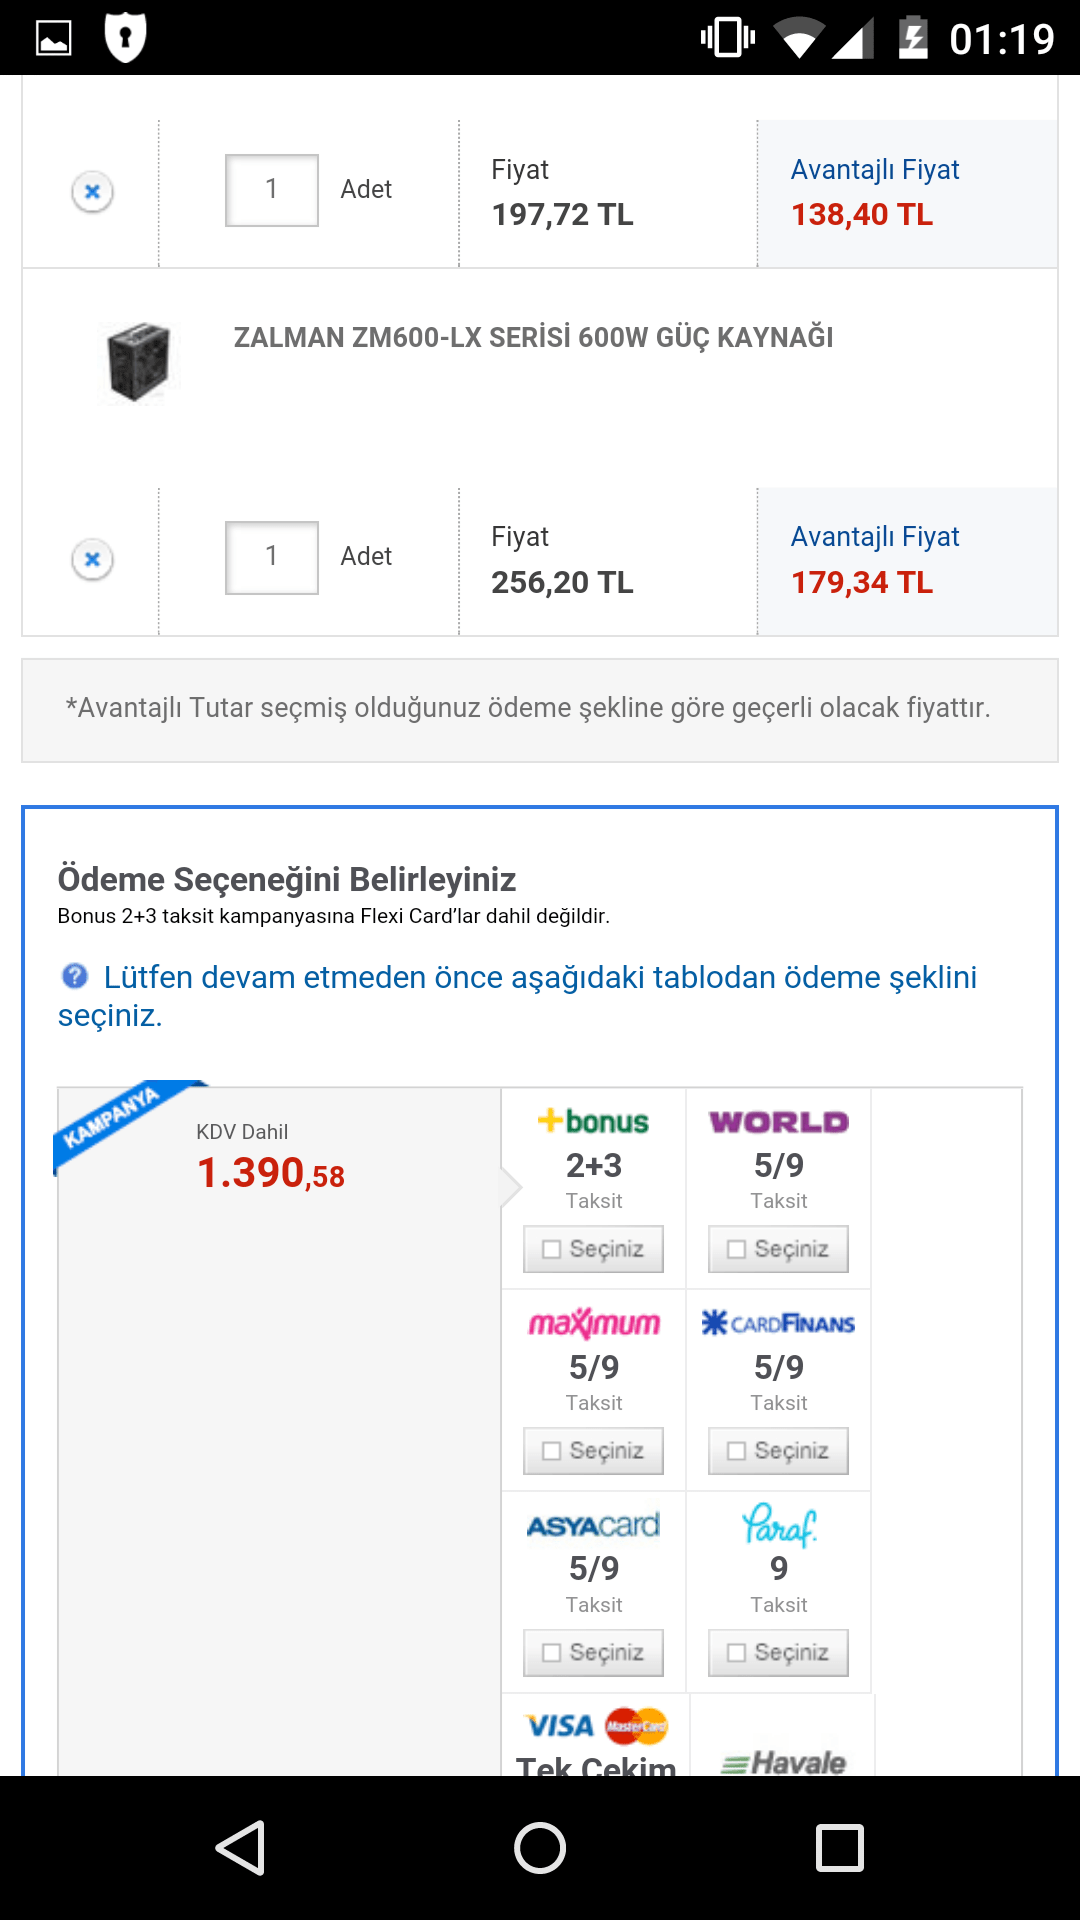
Task: Select Bonus 2+3 Taksit checkbox
Action: coord(593,1249)
